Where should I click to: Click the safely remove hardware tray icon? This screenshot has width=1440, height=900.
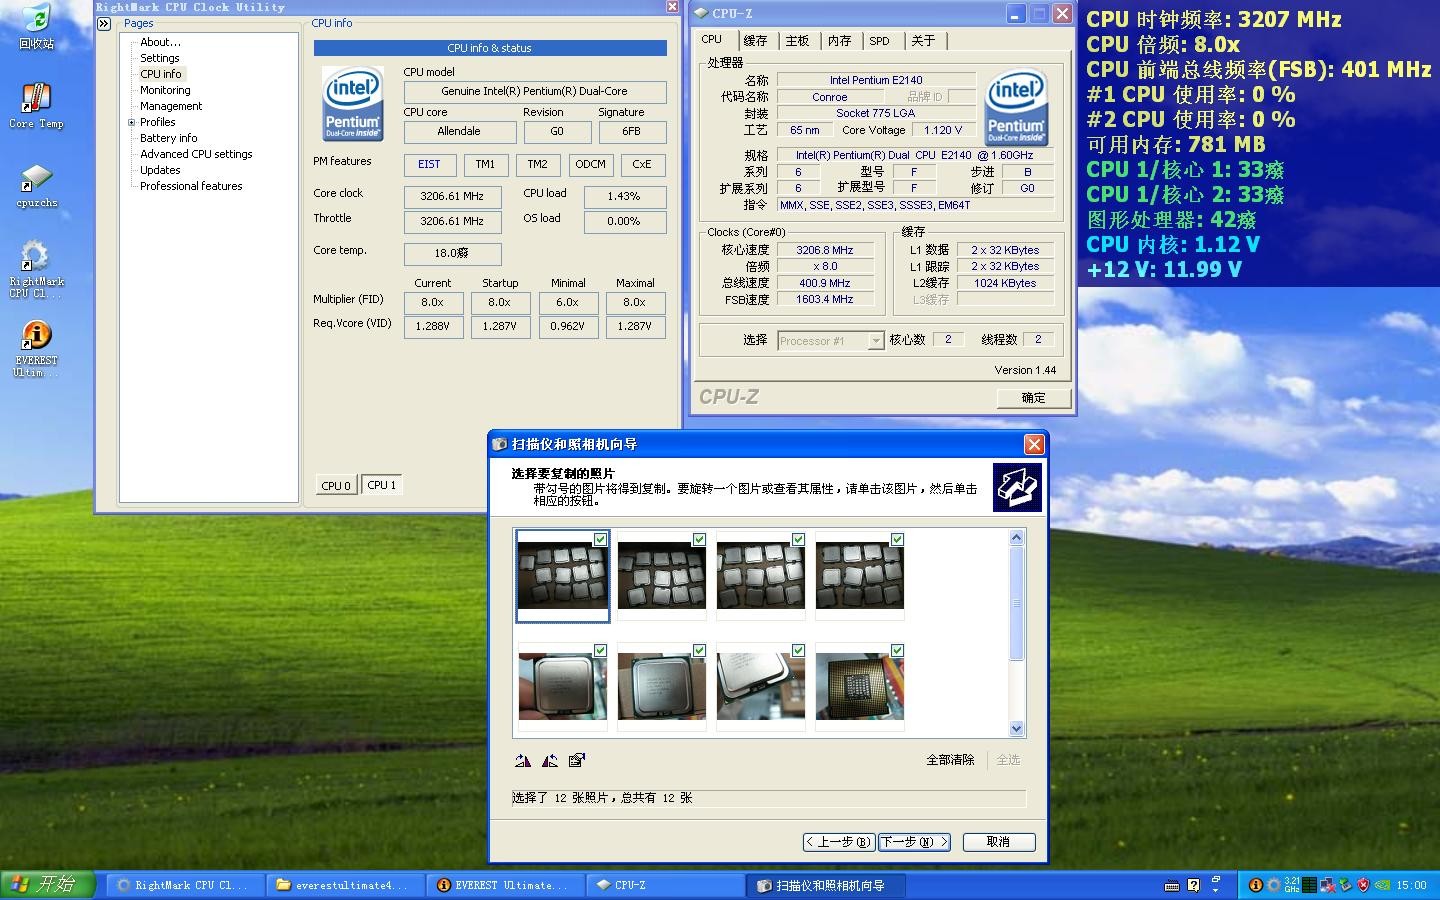[x=1345, y=885]
